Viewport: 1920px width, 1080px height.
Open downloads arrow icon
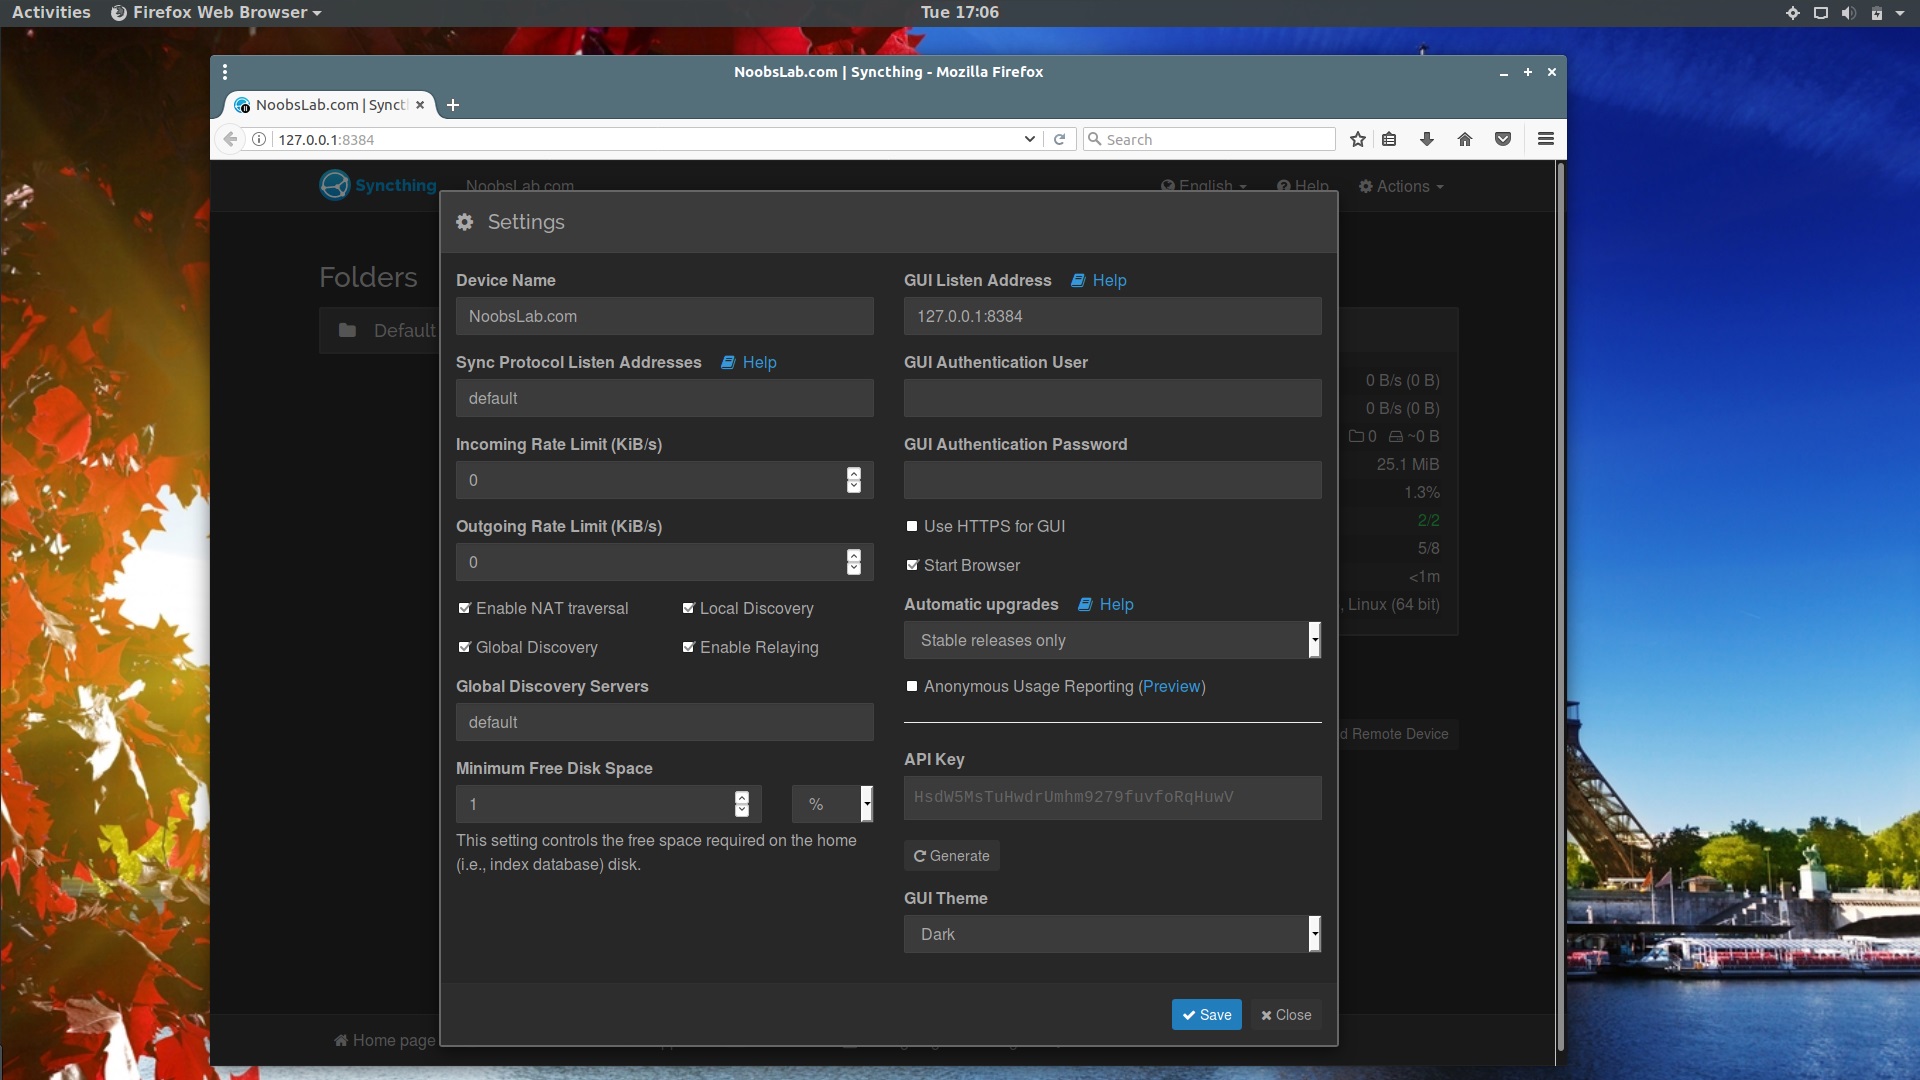click(x=1427, y=139)
